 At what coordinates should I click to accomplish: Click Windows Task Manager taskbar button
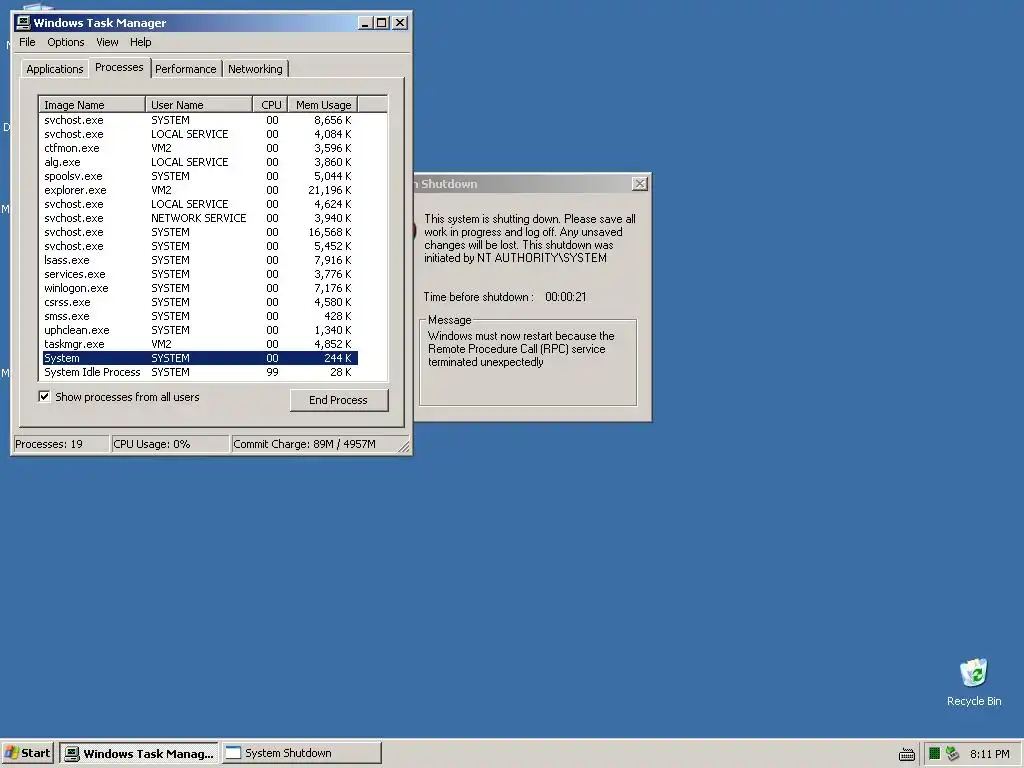point(139,753)
